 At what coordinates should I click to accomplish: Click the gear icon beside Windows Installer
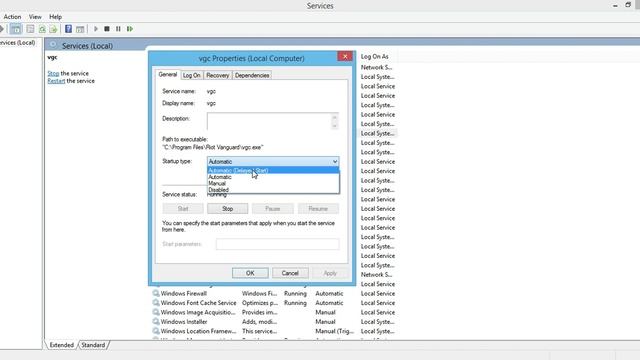pos(156,321)
